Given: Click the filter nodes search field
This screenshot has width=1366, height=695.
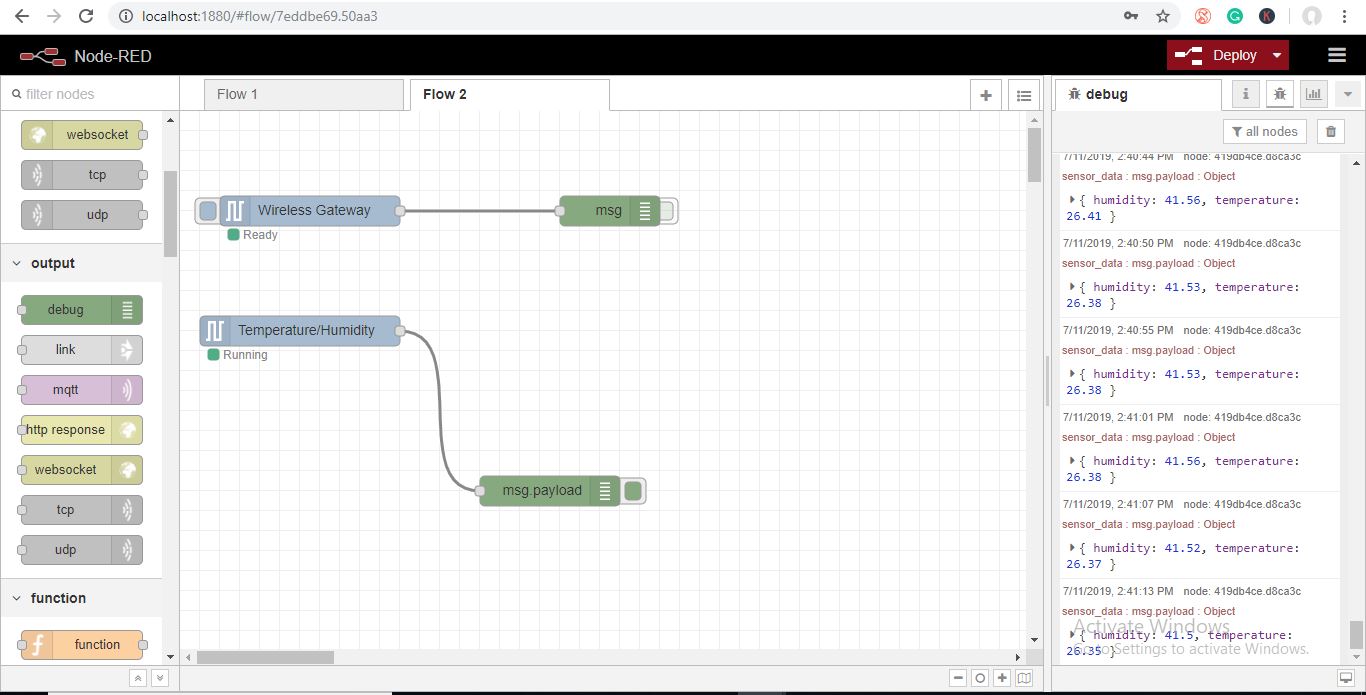Looking at the screenshot, I should (x=90, y=94).
